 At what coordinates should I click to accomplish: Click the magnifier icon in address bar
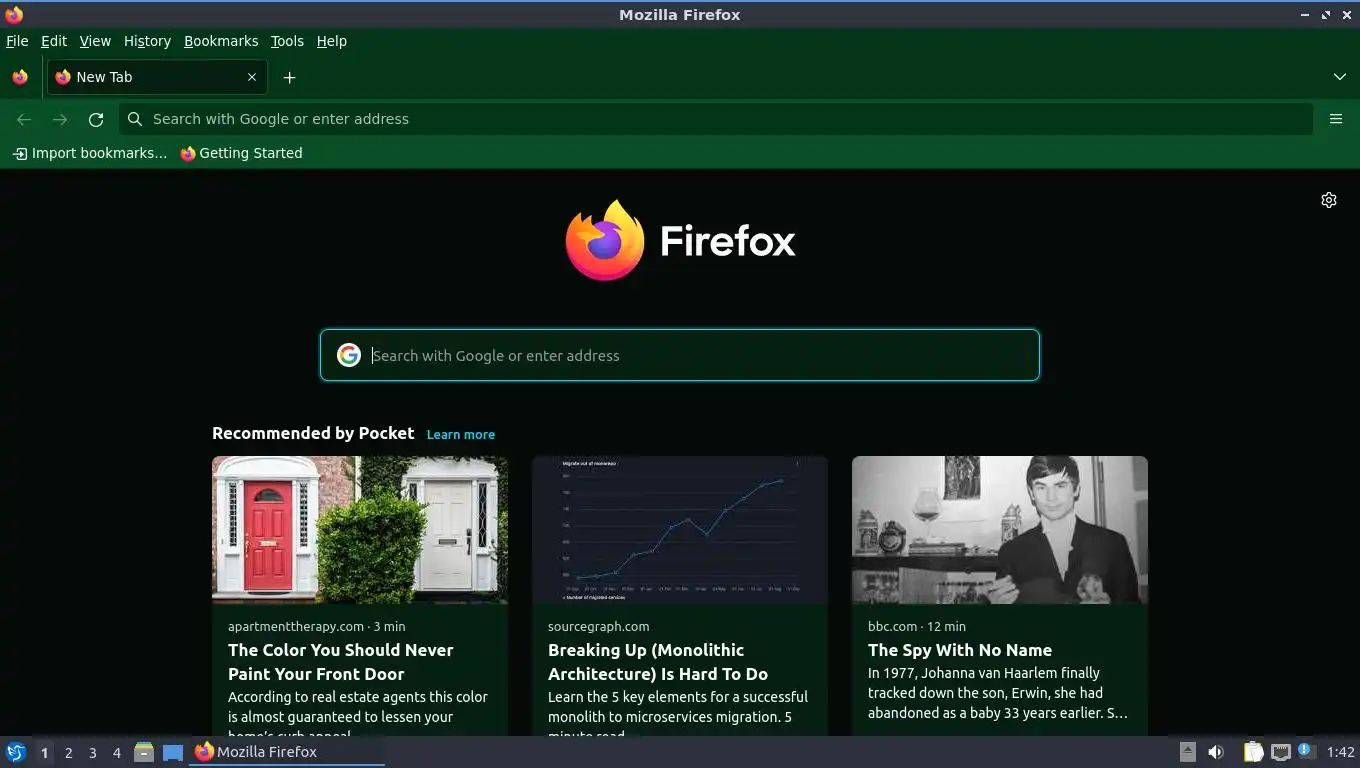click(135, 119)
